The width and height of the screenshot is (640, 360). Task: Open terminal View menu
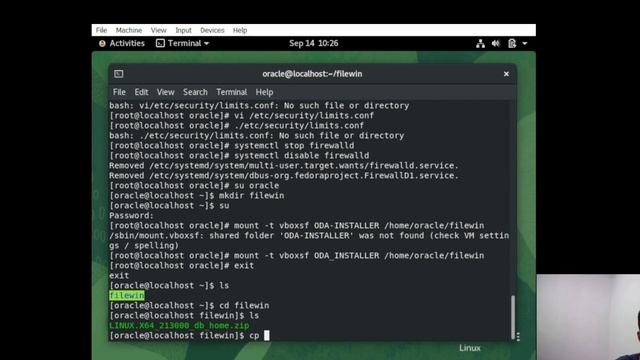click(x=165, y=92)
